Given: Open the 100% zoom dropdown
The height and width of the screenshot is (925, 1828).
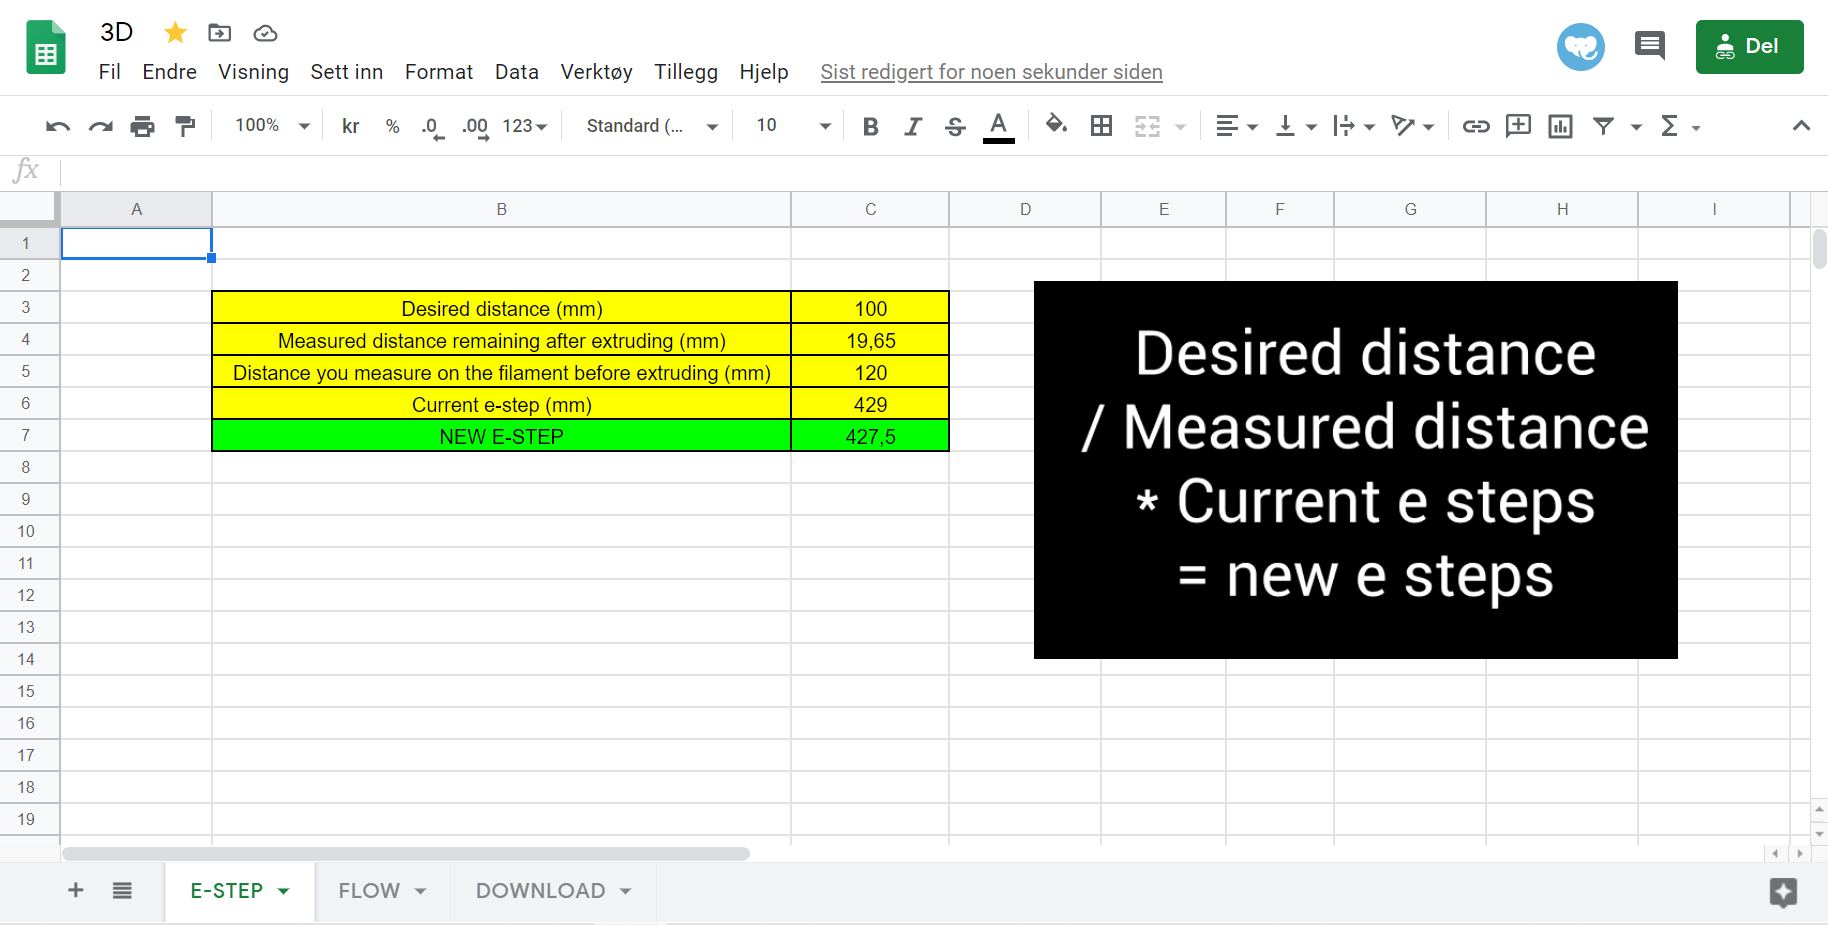Looking at the screenshot, I should [x=272, y=126].
